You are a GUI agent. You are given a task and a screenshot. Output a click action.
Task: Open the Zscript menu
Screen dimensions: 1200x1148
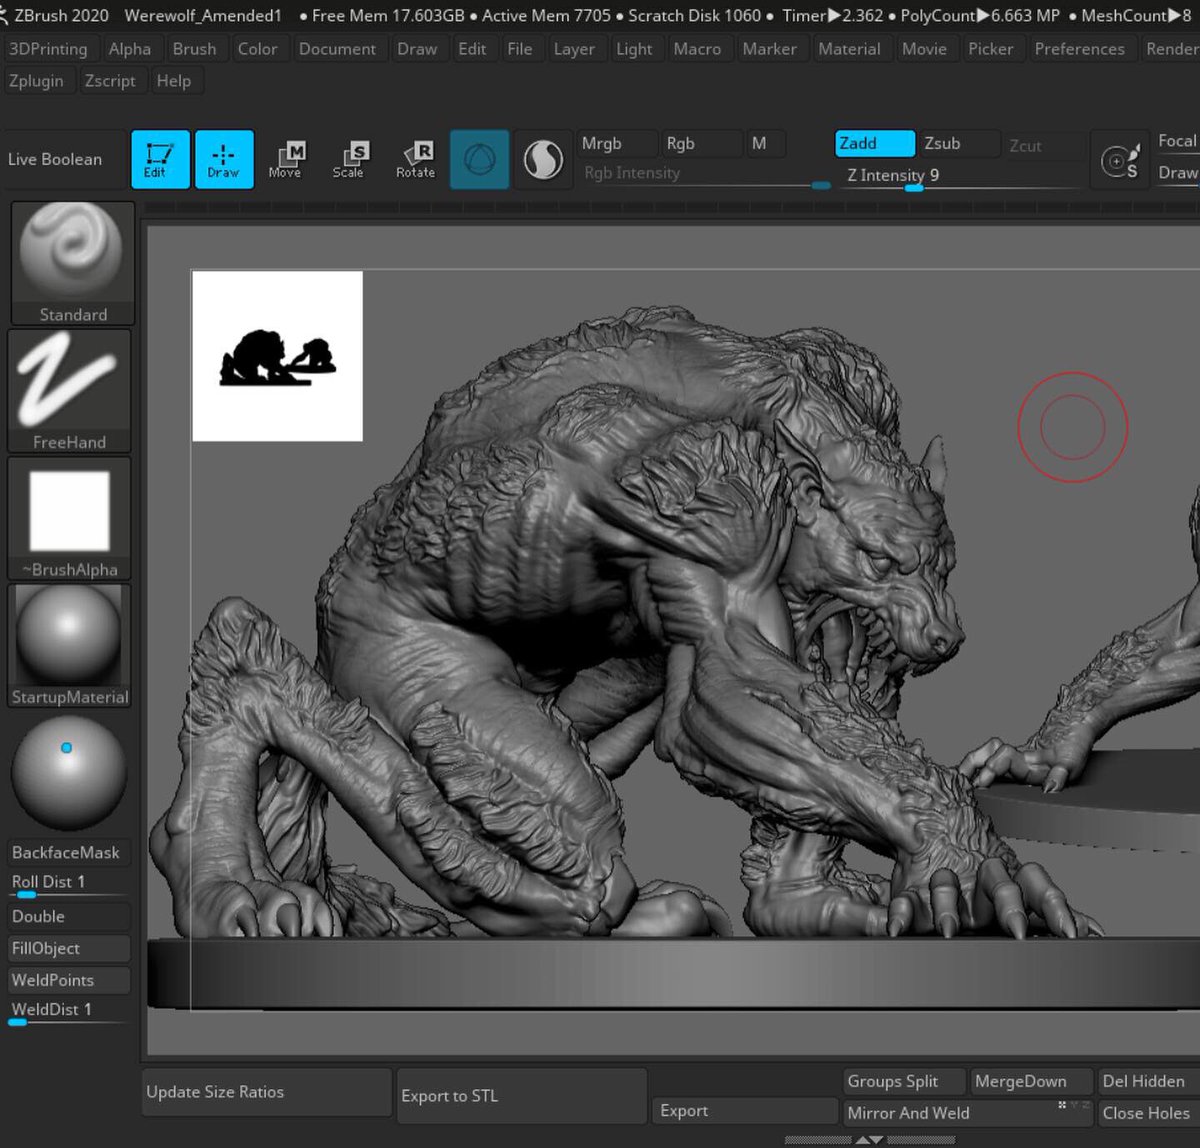coord(110,81)
